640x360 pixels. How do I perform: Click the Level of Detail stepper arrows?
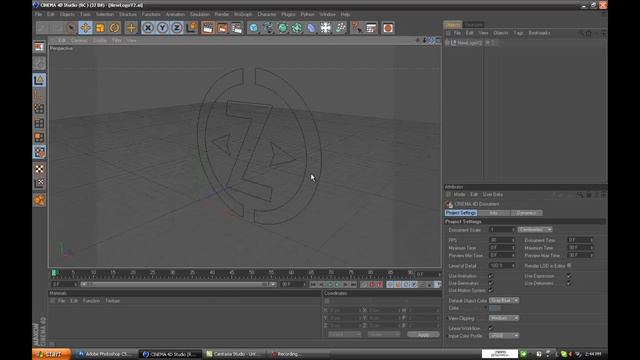pyautogui.click(x=513, y=266)
